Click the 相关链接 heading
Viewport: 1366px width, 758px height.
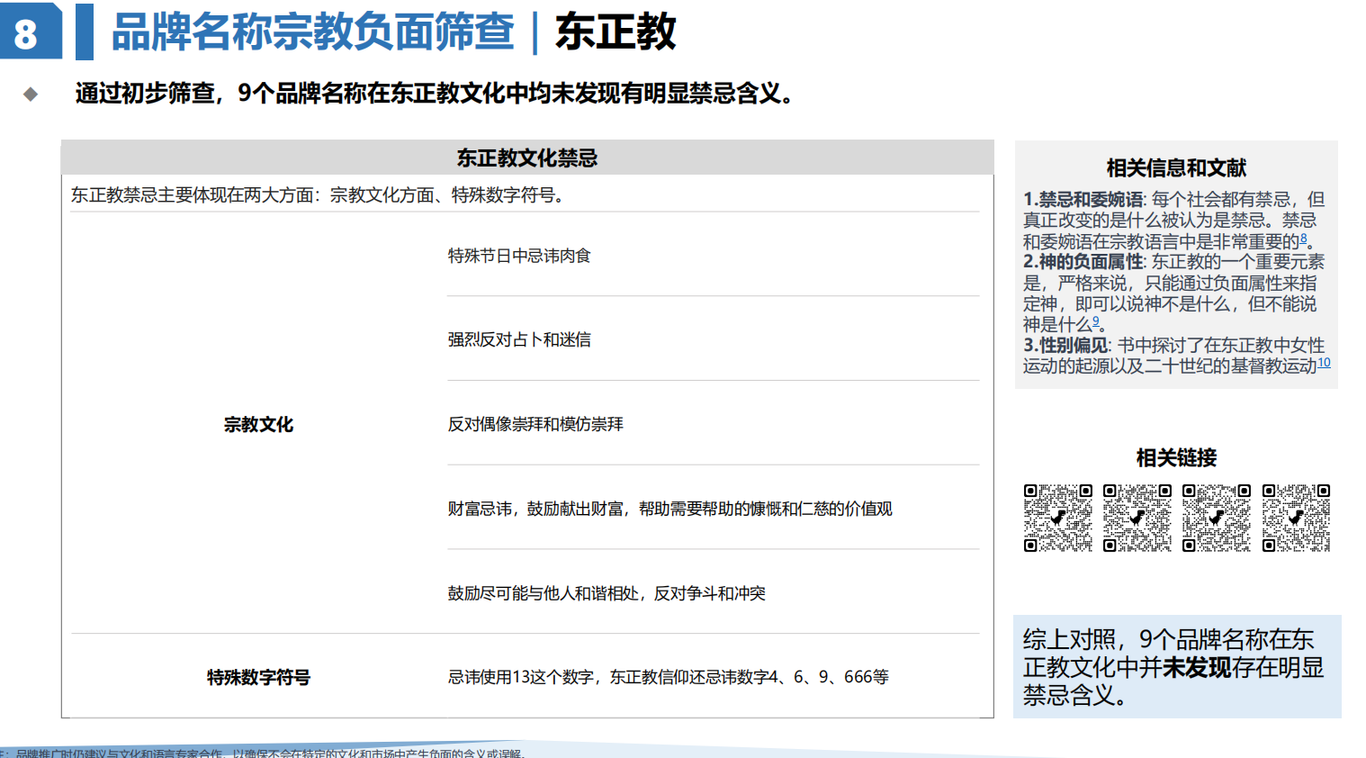pyautogui.click(x=1176, y=458)
